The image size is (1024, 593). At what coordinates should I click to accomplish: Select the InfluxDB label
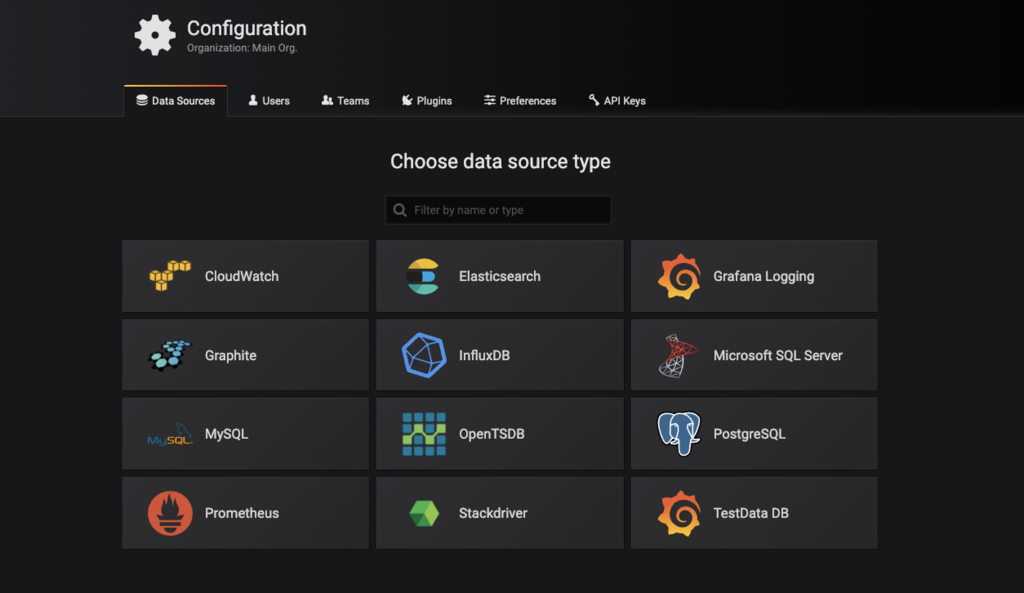point(484,355)
